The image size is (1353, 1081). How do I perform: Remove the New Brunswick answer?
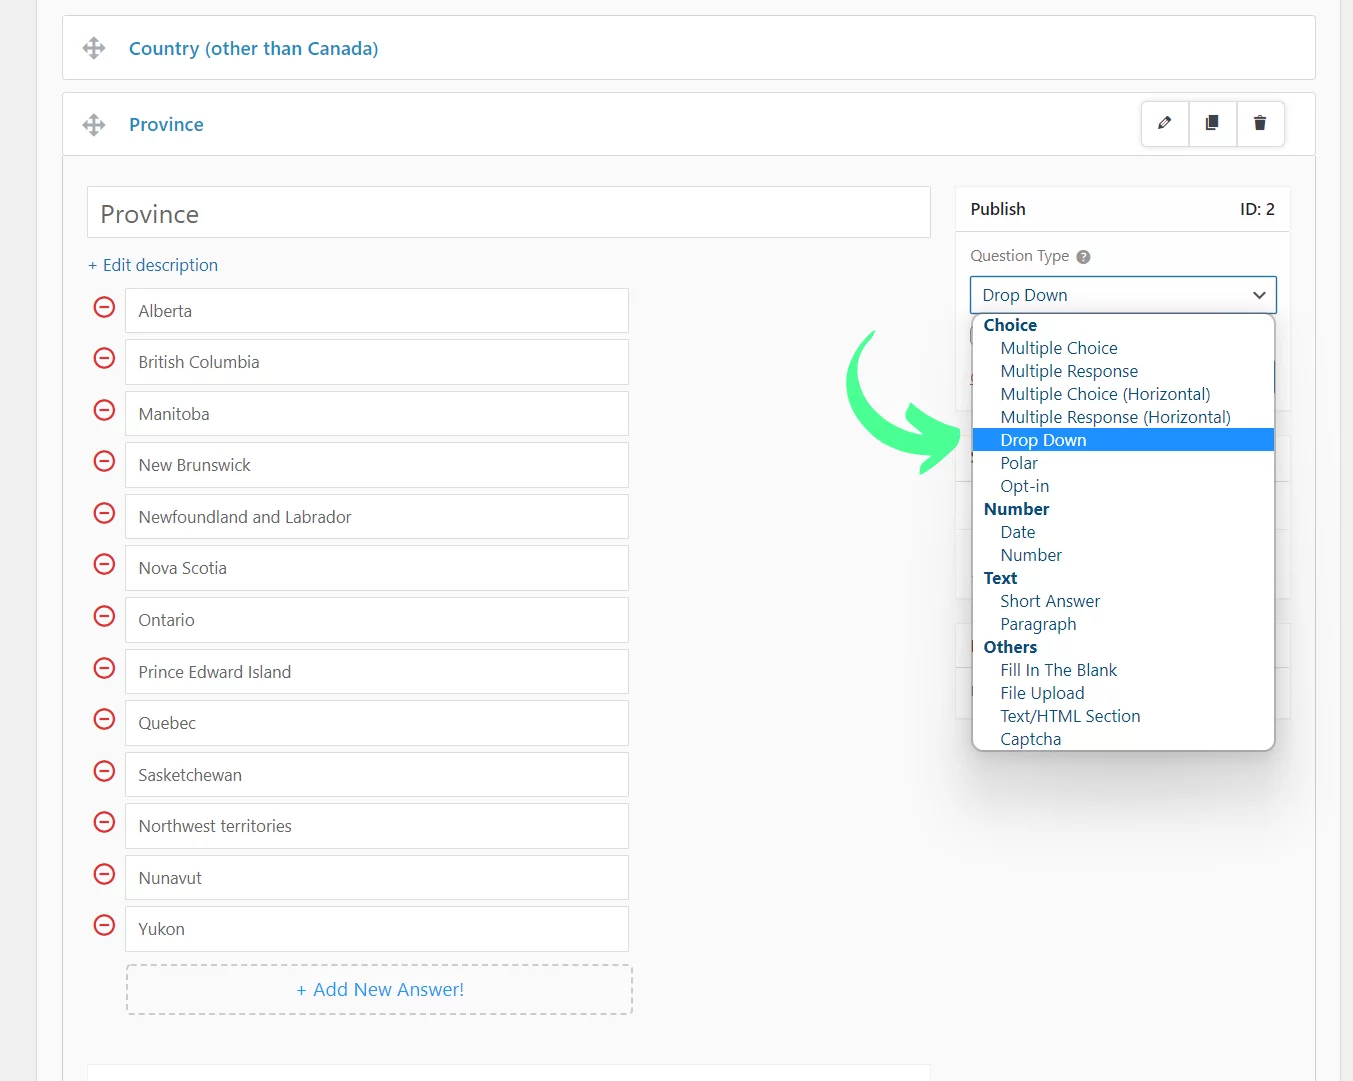coord(104,461)
